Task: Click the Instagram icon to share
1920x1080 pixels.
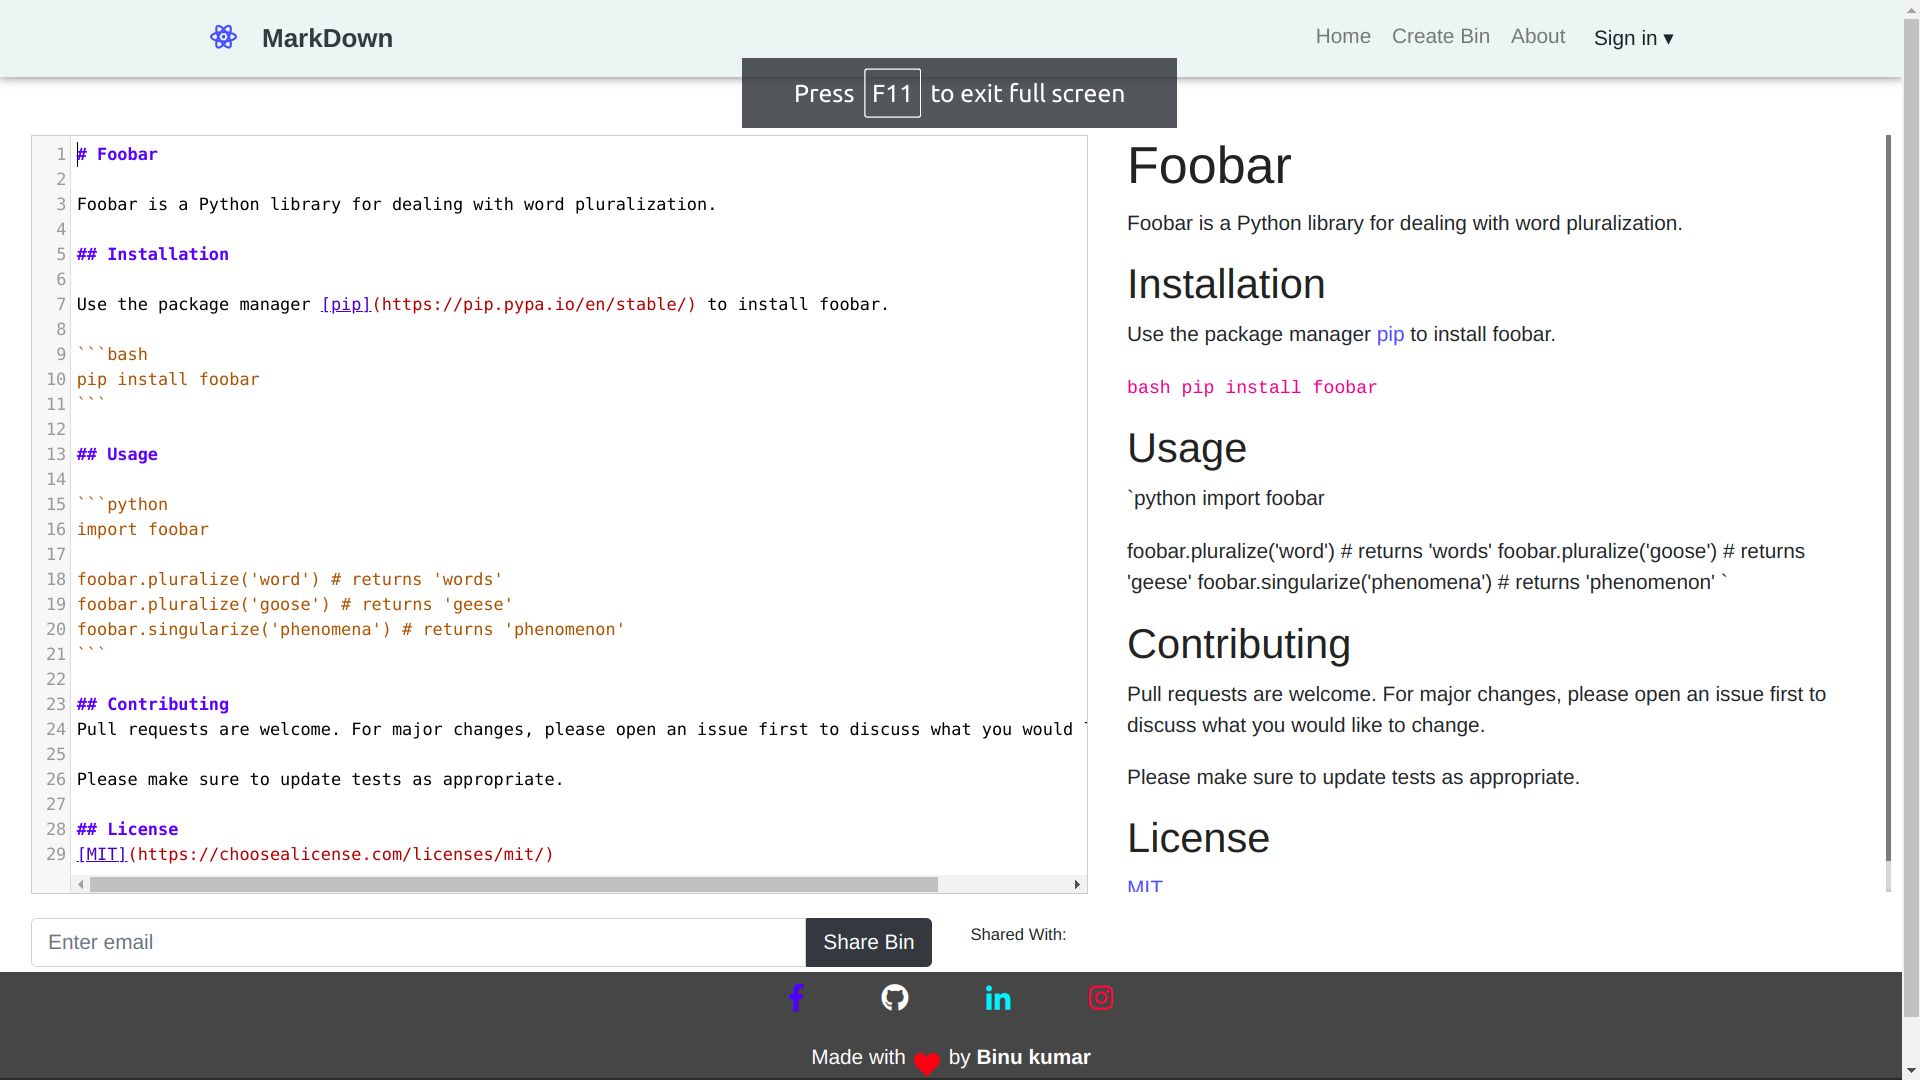Action: (1101, 998)
